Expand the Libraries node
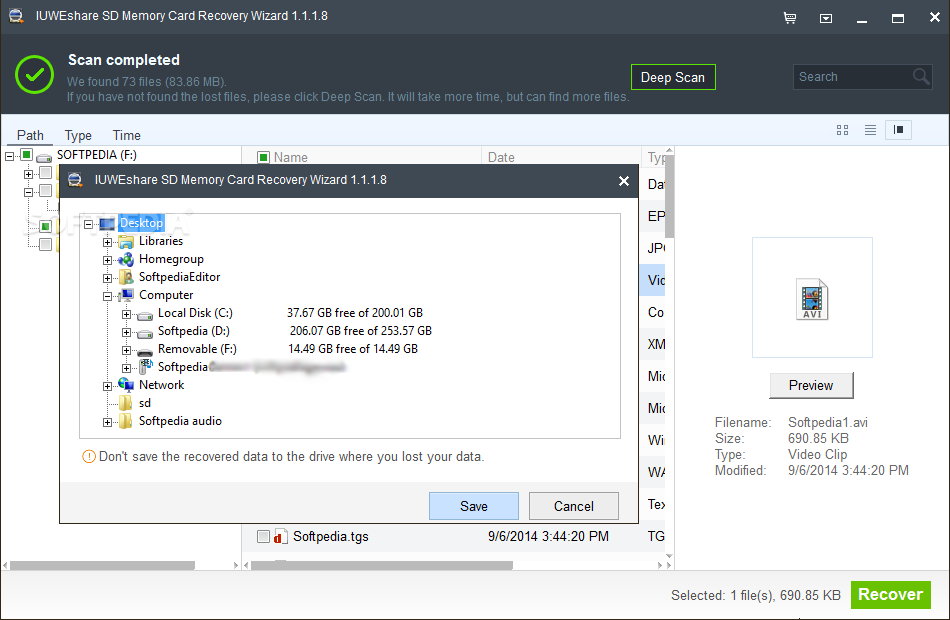The height and width of the screenshot is (620, 950). point(107,242)
